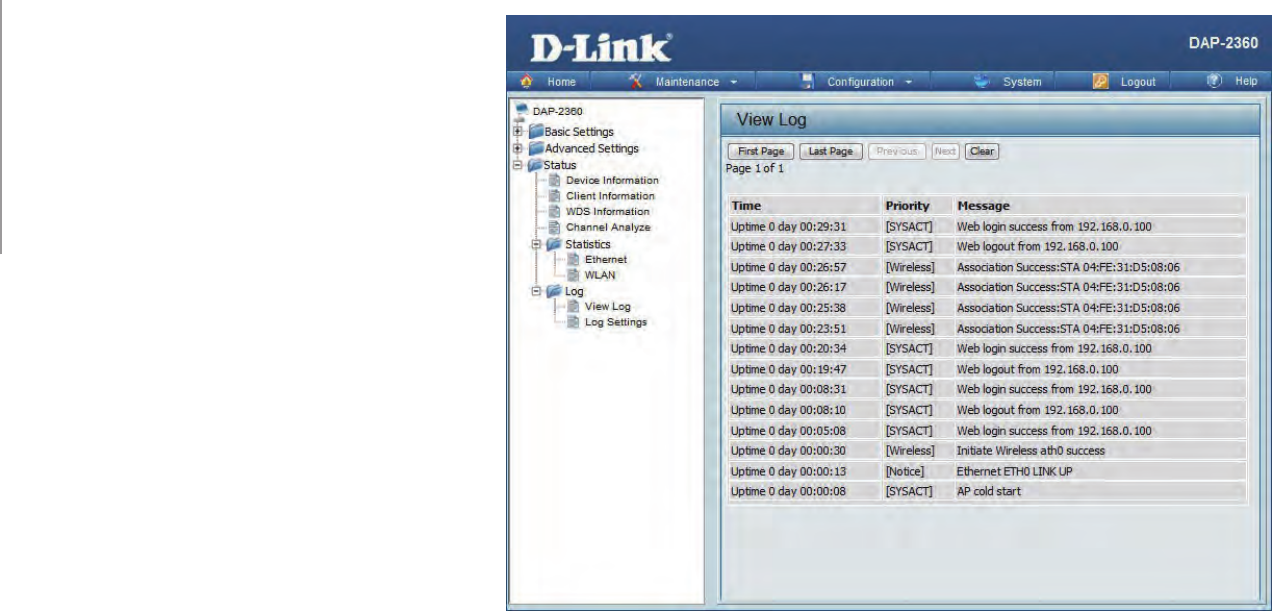Open the Maintenance dropdown arrow
Image resolution: width=1272 pixels, height=611 pixels.
(x=735, y=82)
